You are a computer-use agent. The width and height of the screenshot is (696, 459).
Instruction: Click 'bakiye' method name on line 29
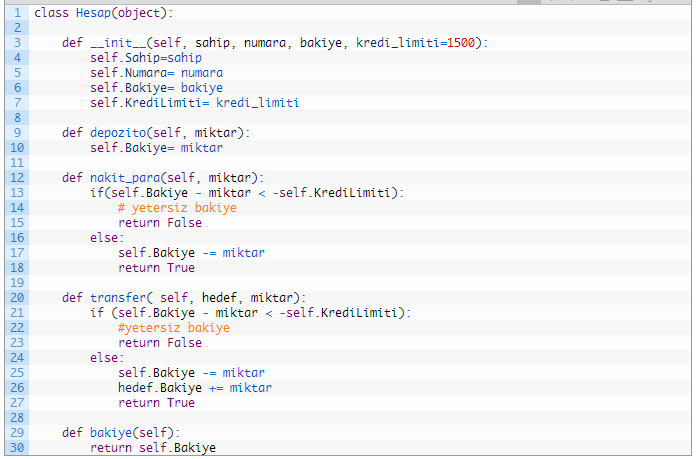coord(111,433)
